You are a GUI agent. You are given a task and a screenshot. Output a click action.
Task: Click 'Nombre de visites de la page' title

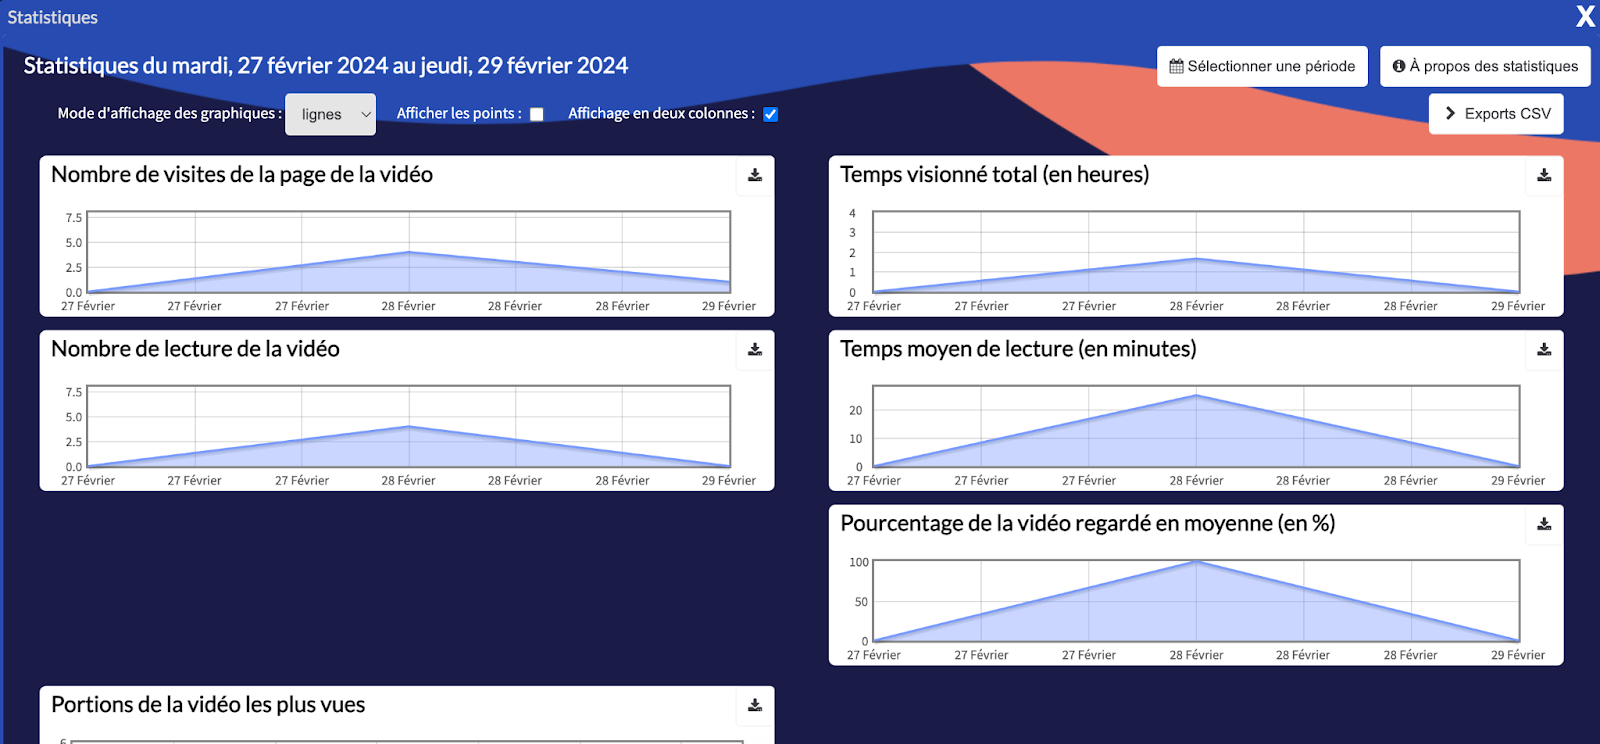click(x=242, y=174)
